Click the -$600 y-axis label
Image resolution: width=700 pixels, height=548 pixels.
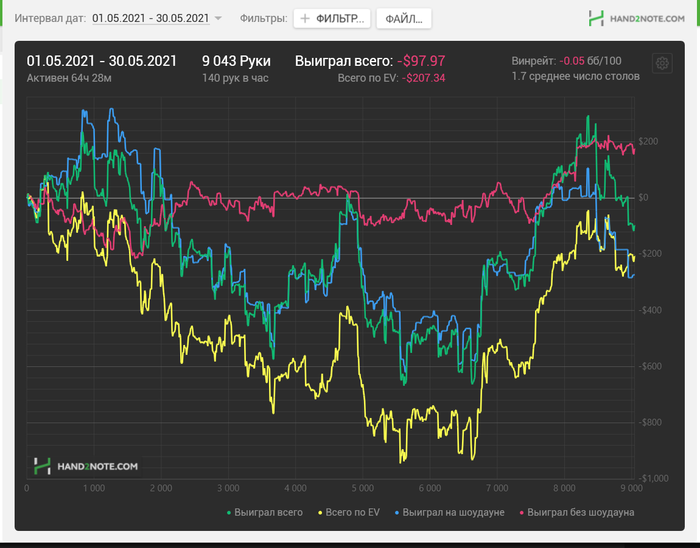point(650,366)
